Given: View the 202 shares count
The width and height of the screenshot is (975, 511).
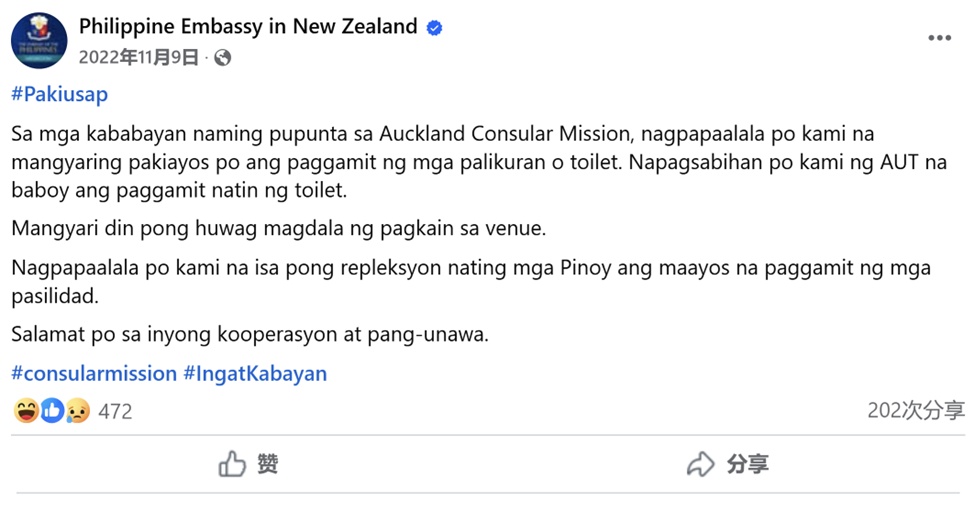Looking at the screenshot, I should point(915,410).
